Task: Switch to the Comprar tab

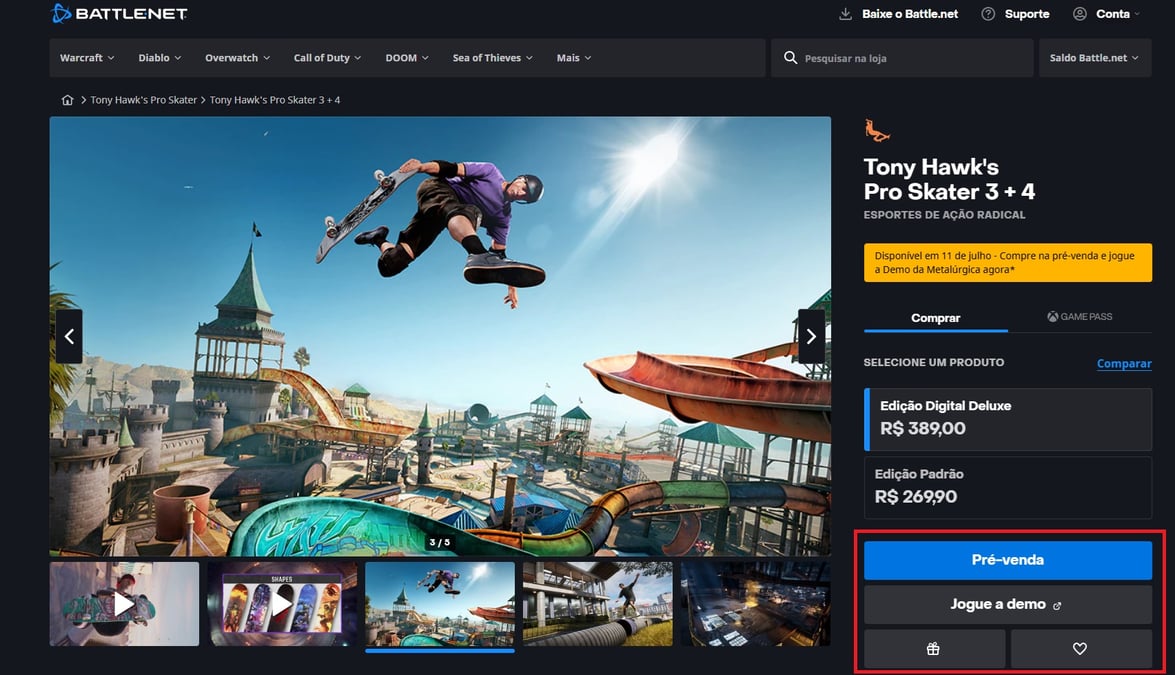Action: pos(935,318)
